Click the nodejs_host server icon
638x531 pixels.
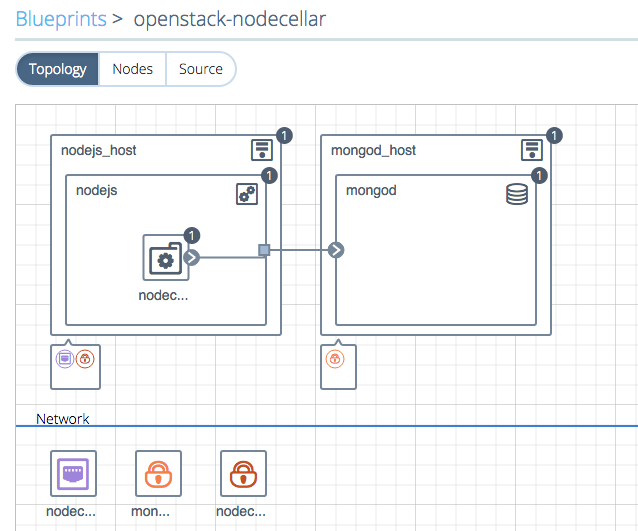pos(262,150)
